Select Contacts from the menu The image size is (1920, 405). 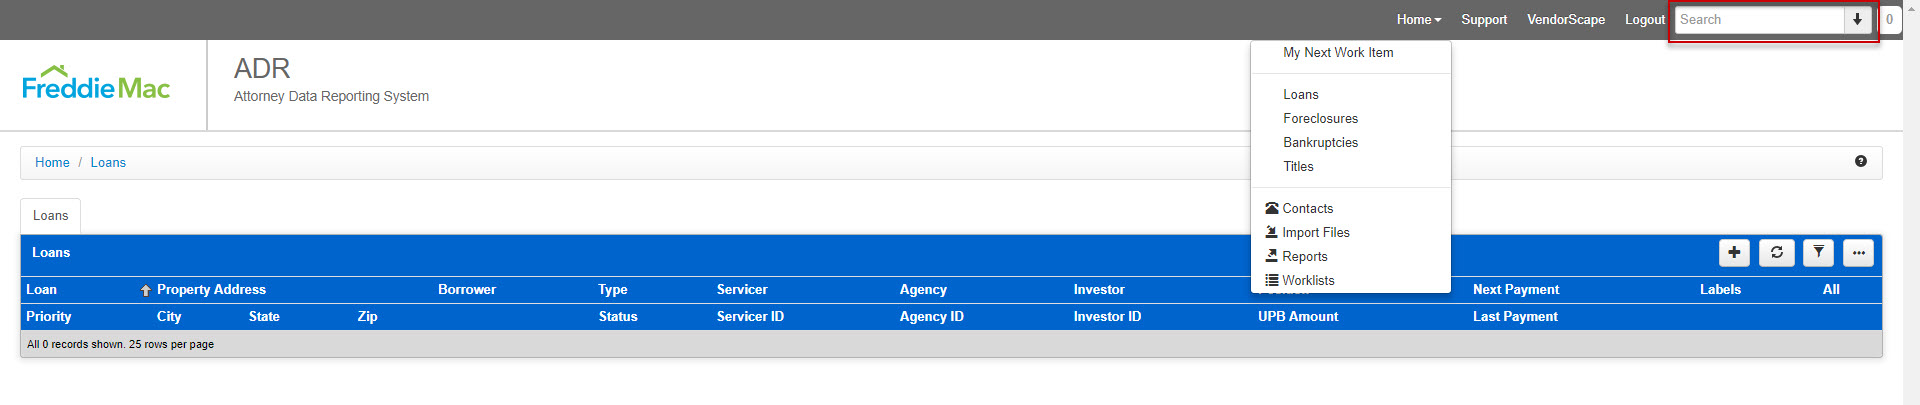click(1307, 208)
